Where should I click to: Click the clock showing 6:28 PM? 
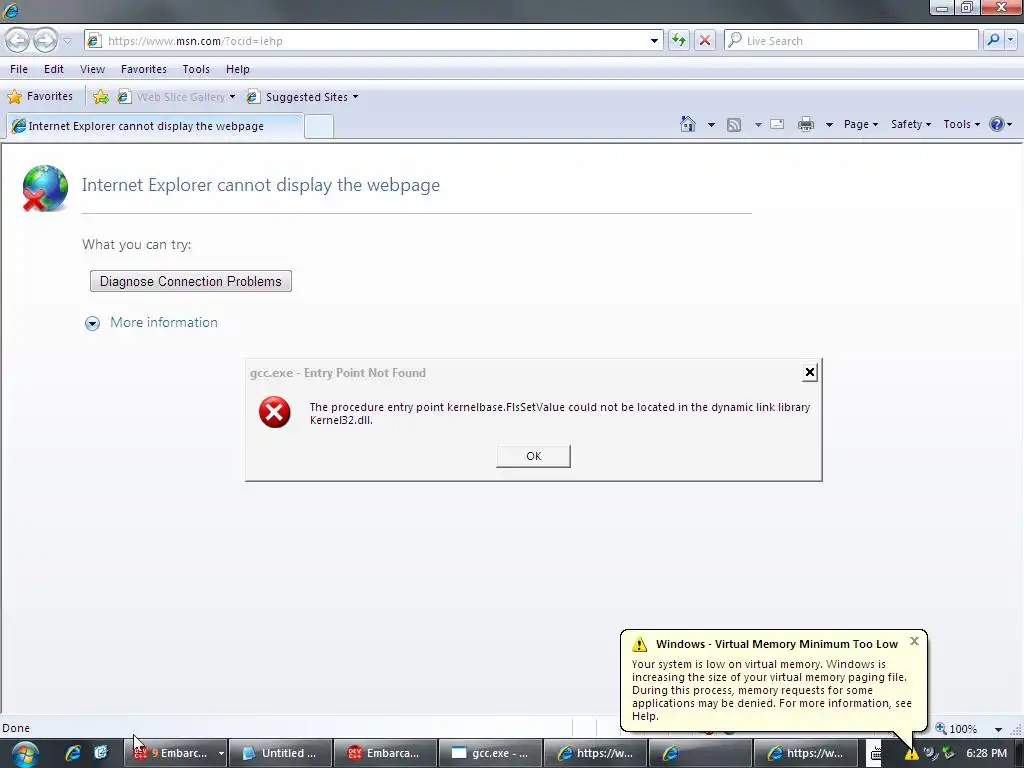click(986, 753)
